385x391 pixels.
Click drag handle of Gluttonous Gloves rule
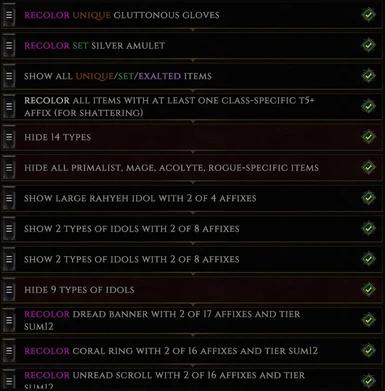[9, 15]
